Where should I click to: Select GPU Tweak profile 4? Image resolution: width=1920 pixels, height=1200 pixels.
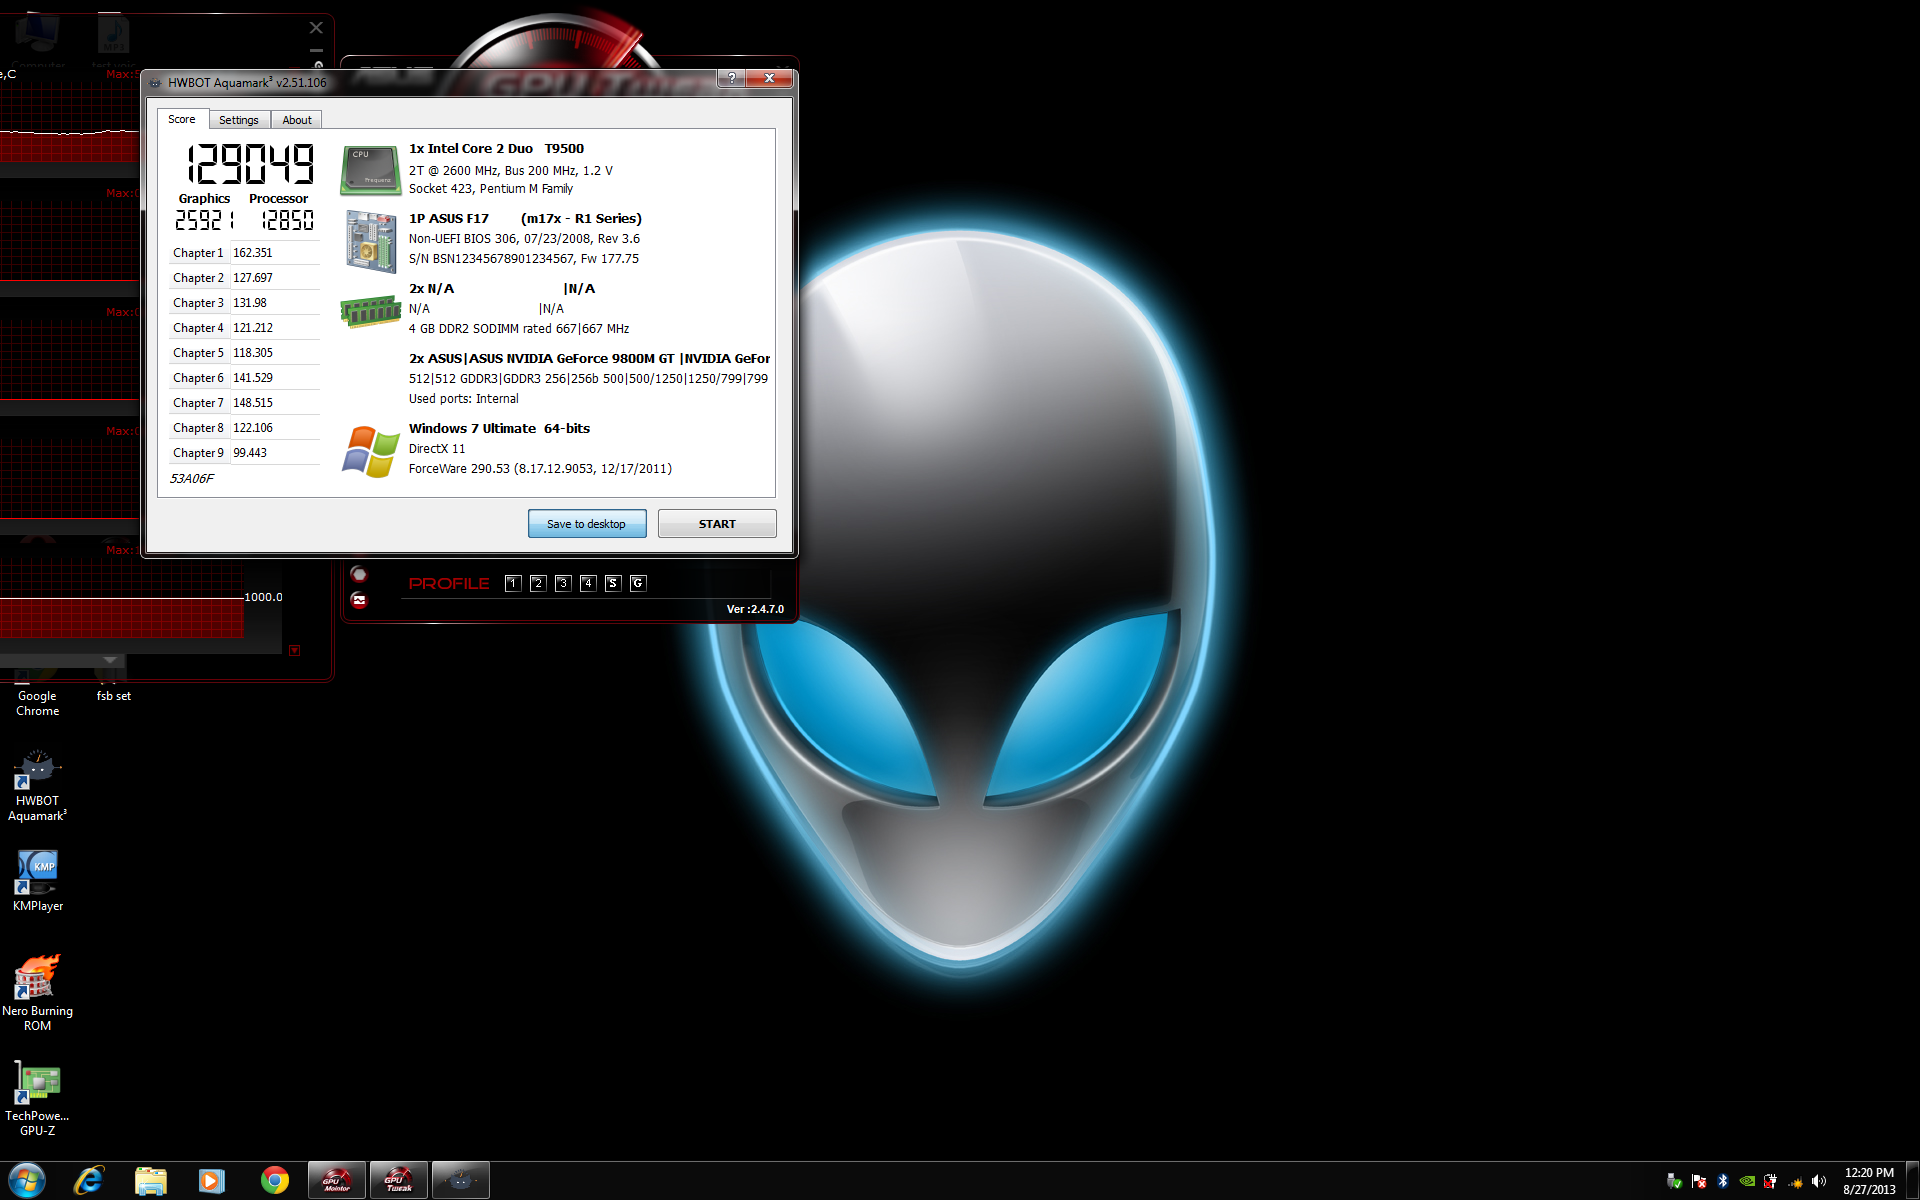[588, 583]
